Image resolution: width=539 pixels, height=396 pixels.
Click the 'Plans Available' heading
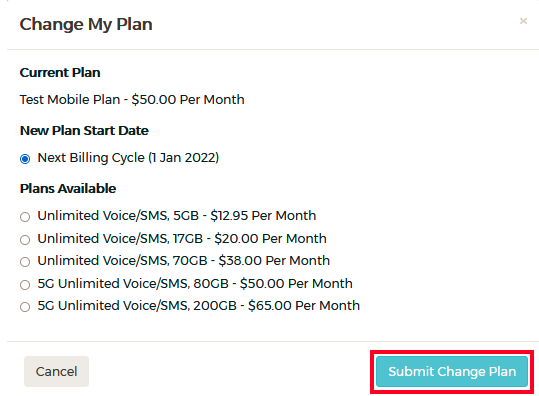point(68,189)
